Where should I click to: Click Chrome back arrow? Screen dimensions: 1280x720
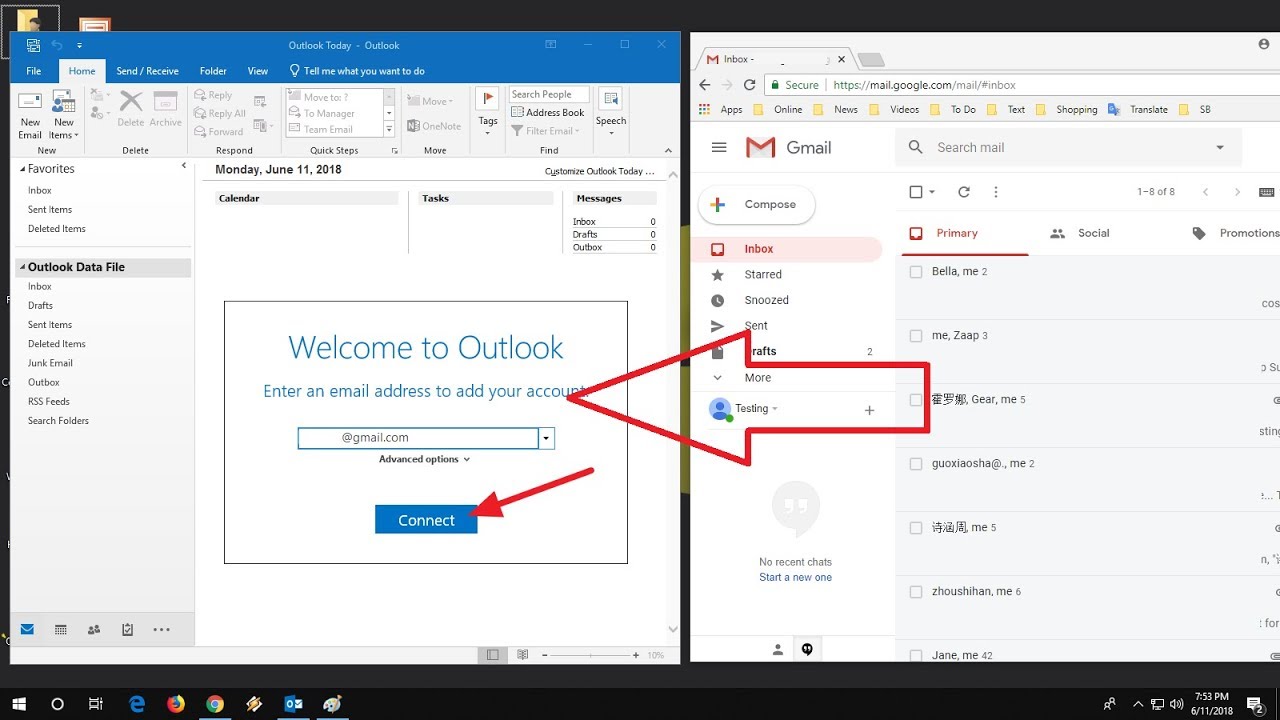click(x=704, y=85)
